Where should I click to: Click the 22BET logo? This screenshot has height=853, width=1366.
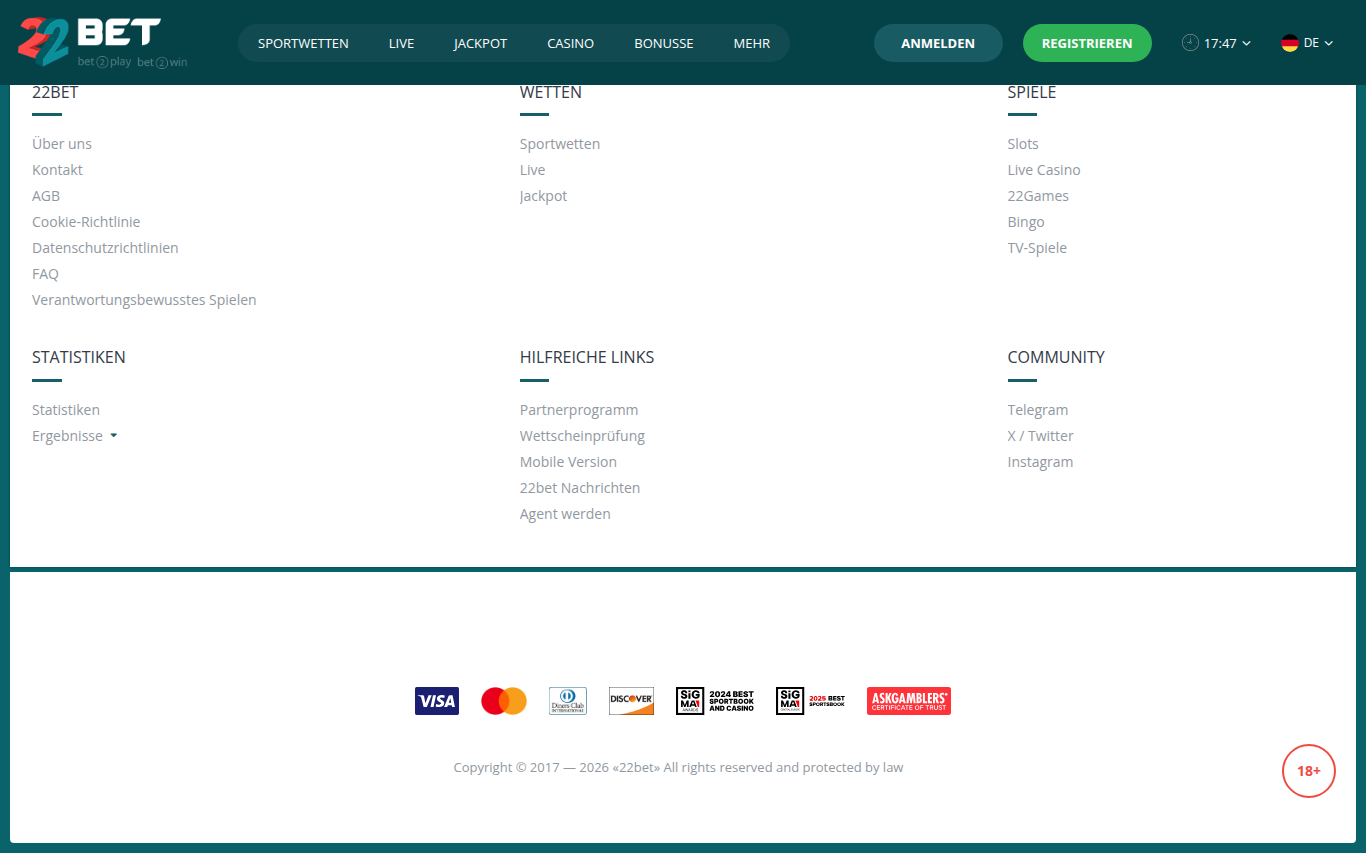(103, 42)
